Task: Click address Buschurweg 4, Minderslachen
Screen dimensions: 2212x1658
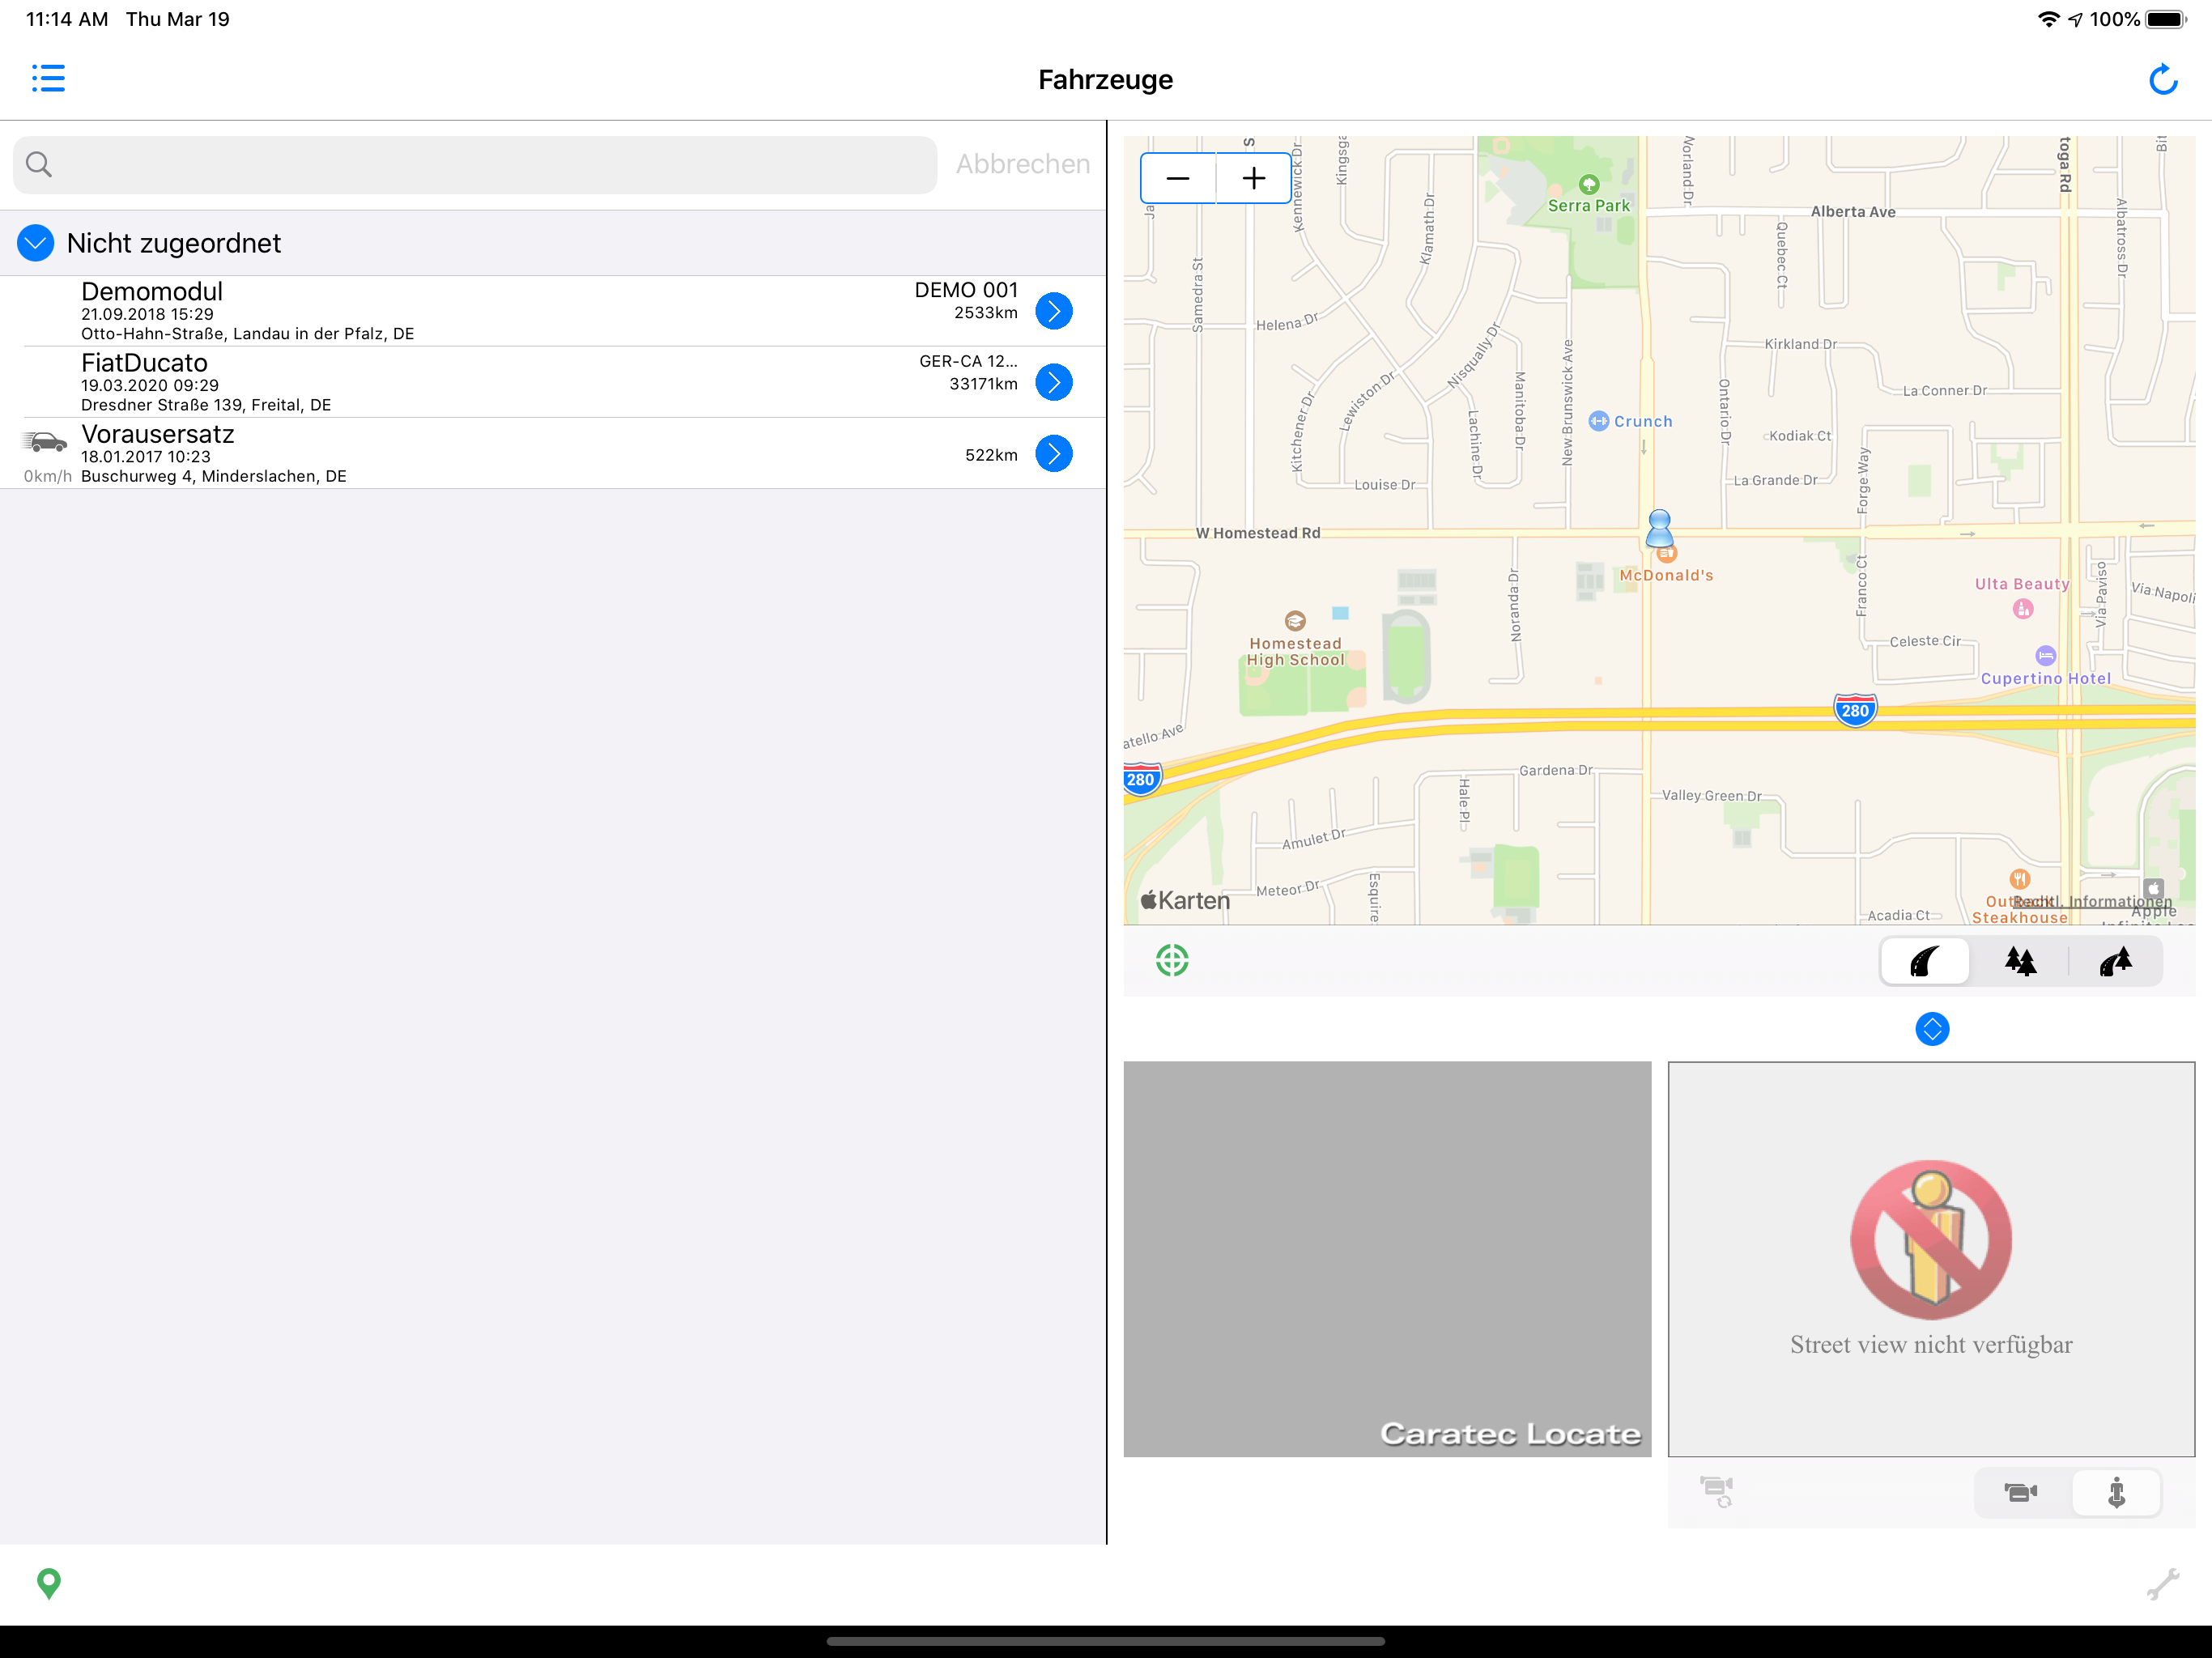Action: (214, 476)
